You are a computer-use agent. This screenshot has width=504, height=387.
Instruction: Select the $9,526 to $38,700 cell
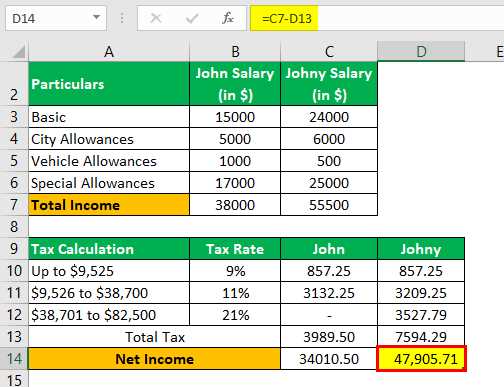click(x=109, y=293)
